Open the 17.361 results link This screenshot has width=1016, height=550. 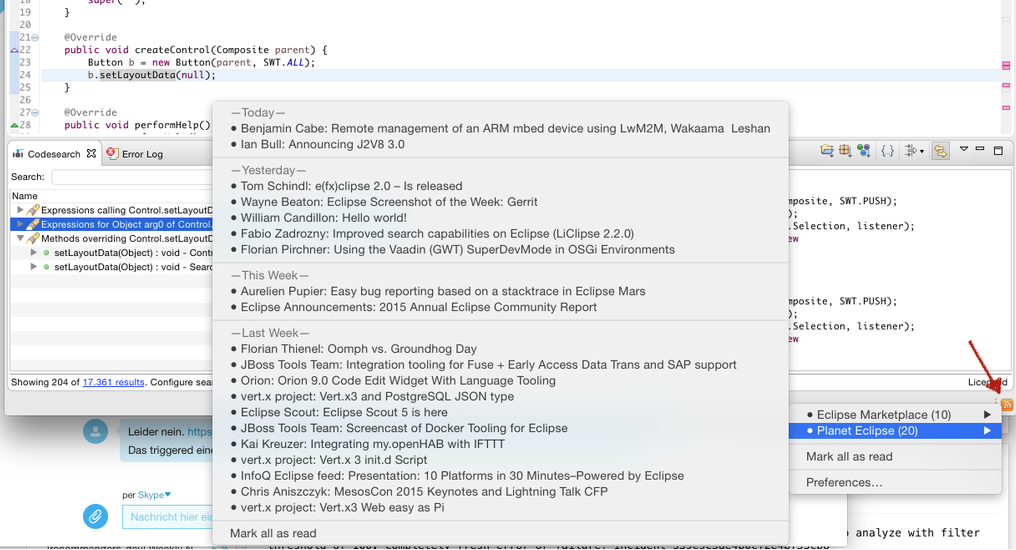113,382
